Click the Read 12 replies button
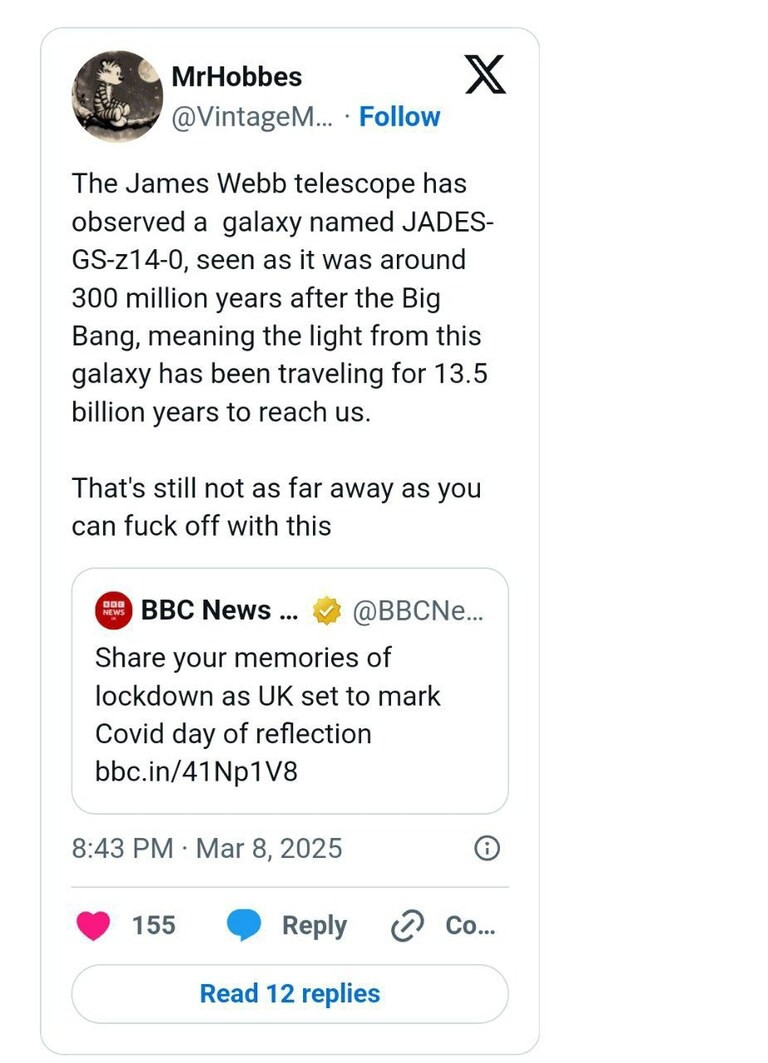This screenshot has height=1063, width=768. coord(290,993)
